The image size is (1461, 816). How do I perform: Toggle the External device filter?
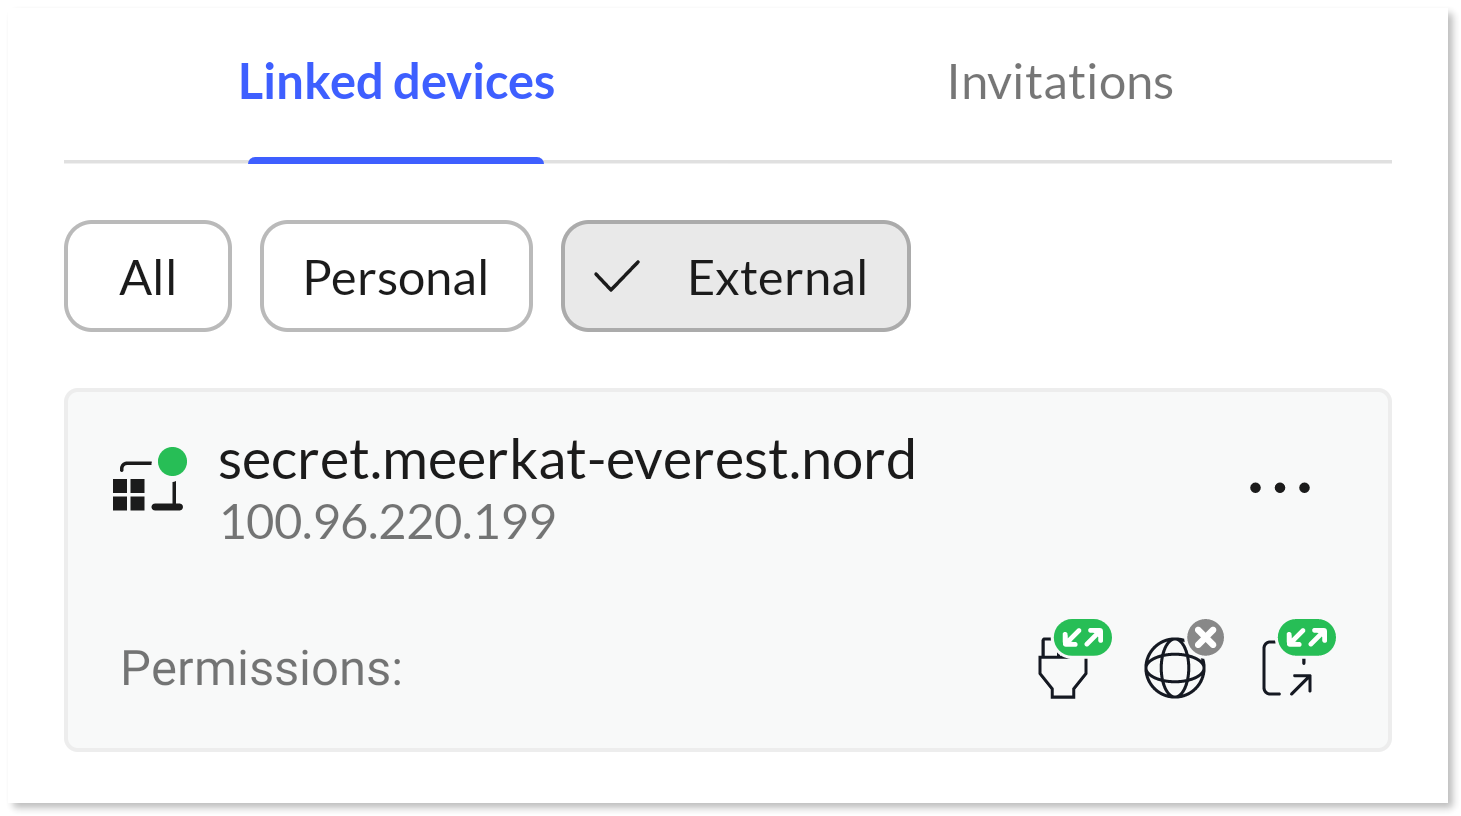pyautogui.click(x=736, y=276)
